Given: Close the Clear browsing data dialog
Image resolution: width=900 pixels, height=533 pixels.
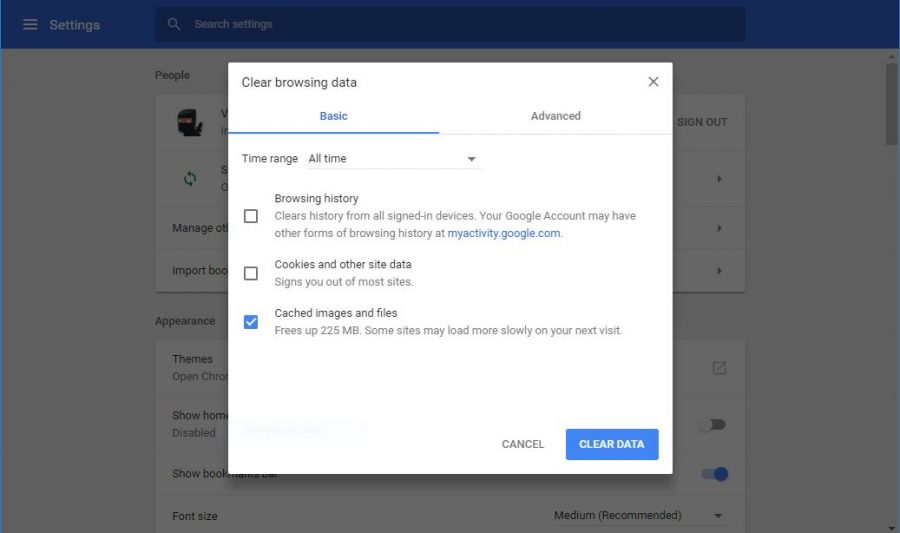Looking at the screenshot, I should [653, 82].
